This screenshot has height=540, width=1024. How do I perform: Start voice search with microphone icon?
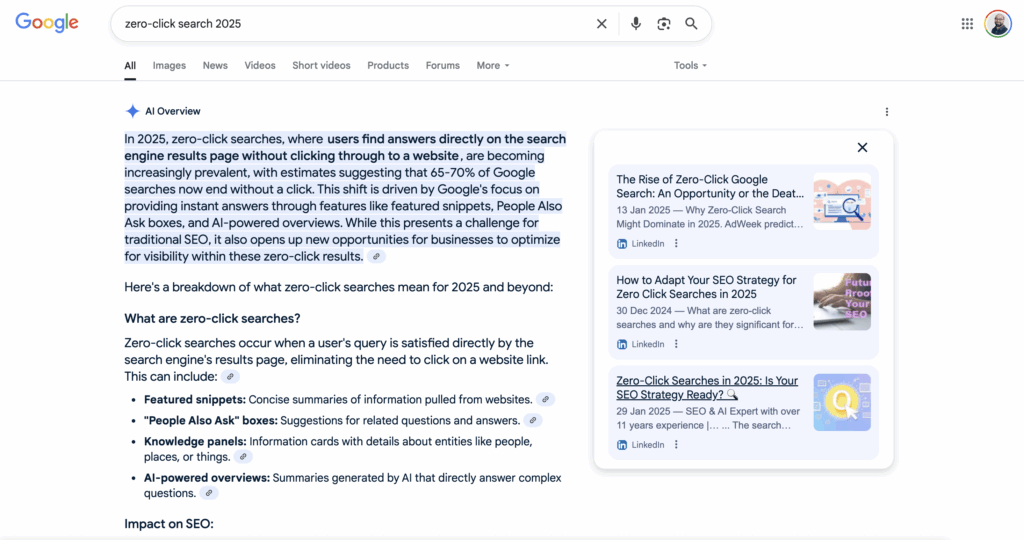[x=635, y=24]
